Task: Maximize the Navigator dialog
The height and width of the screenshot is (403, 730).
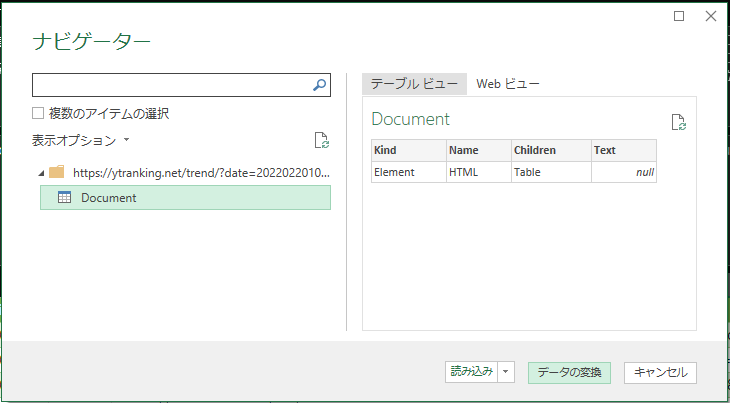Action: click(679, 16)
